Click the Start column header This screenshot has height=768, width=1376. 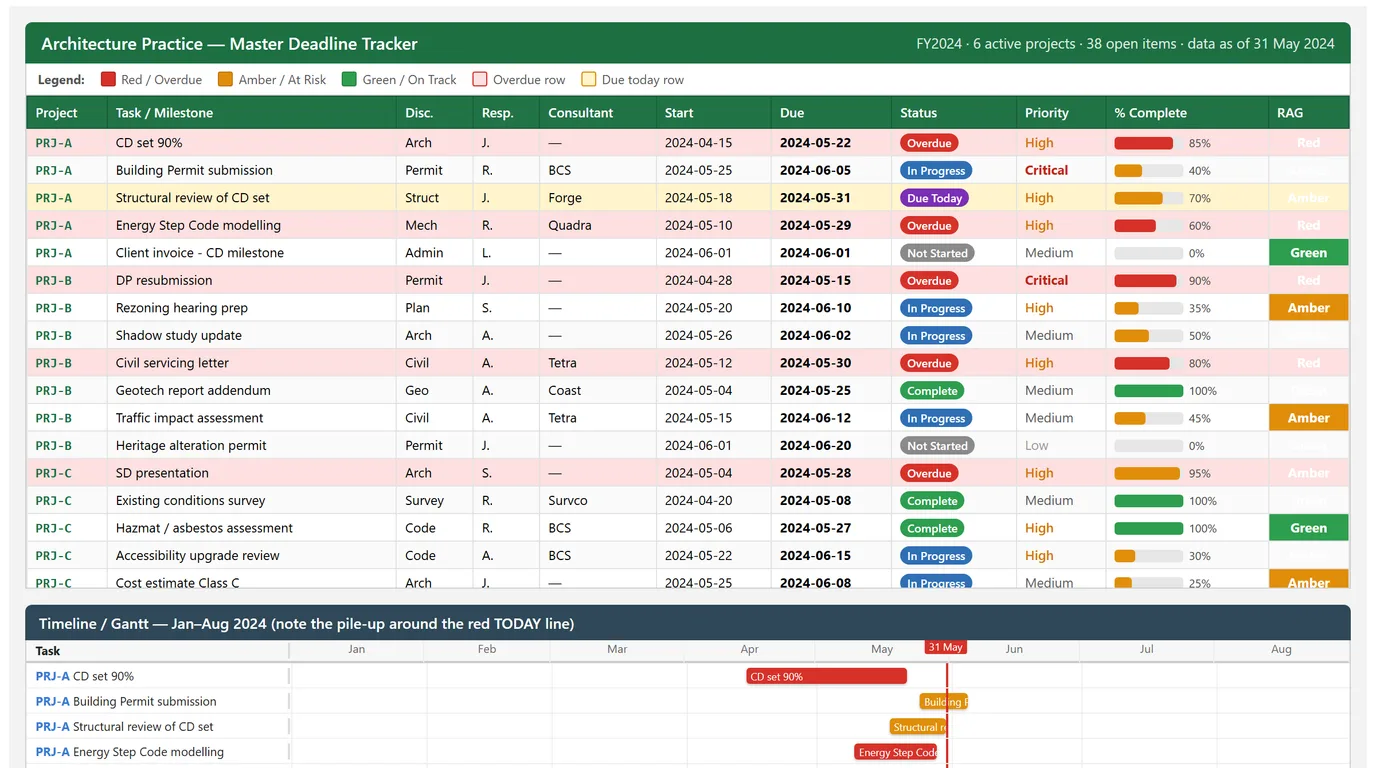pyautogui.click(x=713, y=113)
